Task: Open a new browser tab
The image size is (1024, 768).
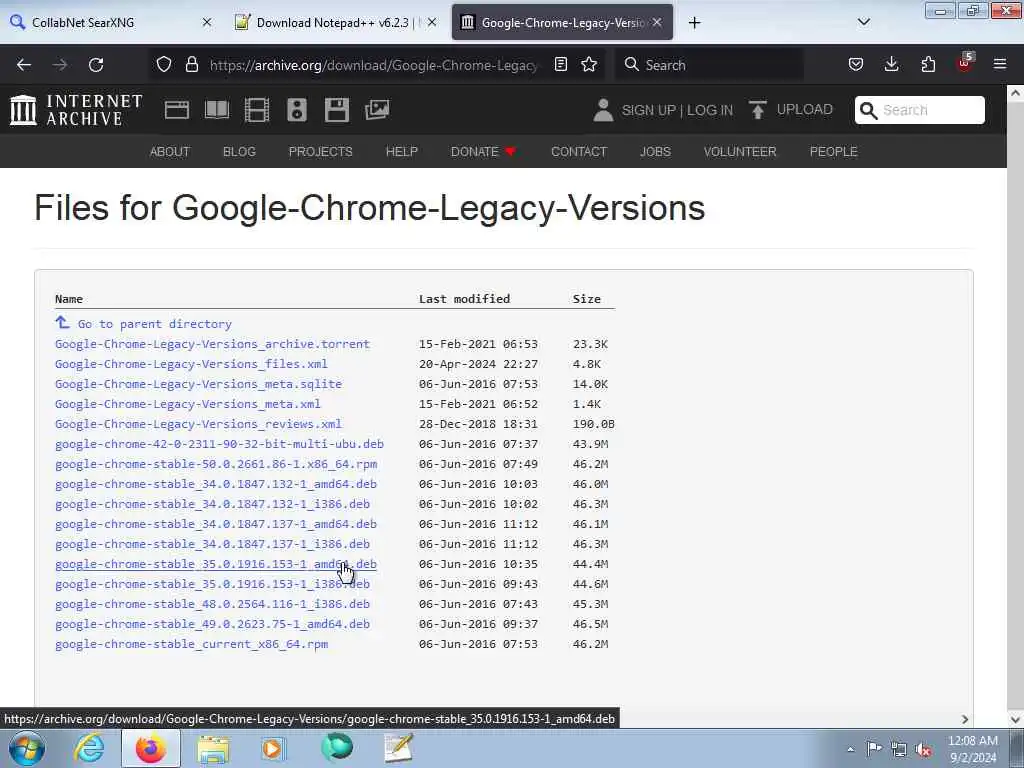Action: pos(694,23)
